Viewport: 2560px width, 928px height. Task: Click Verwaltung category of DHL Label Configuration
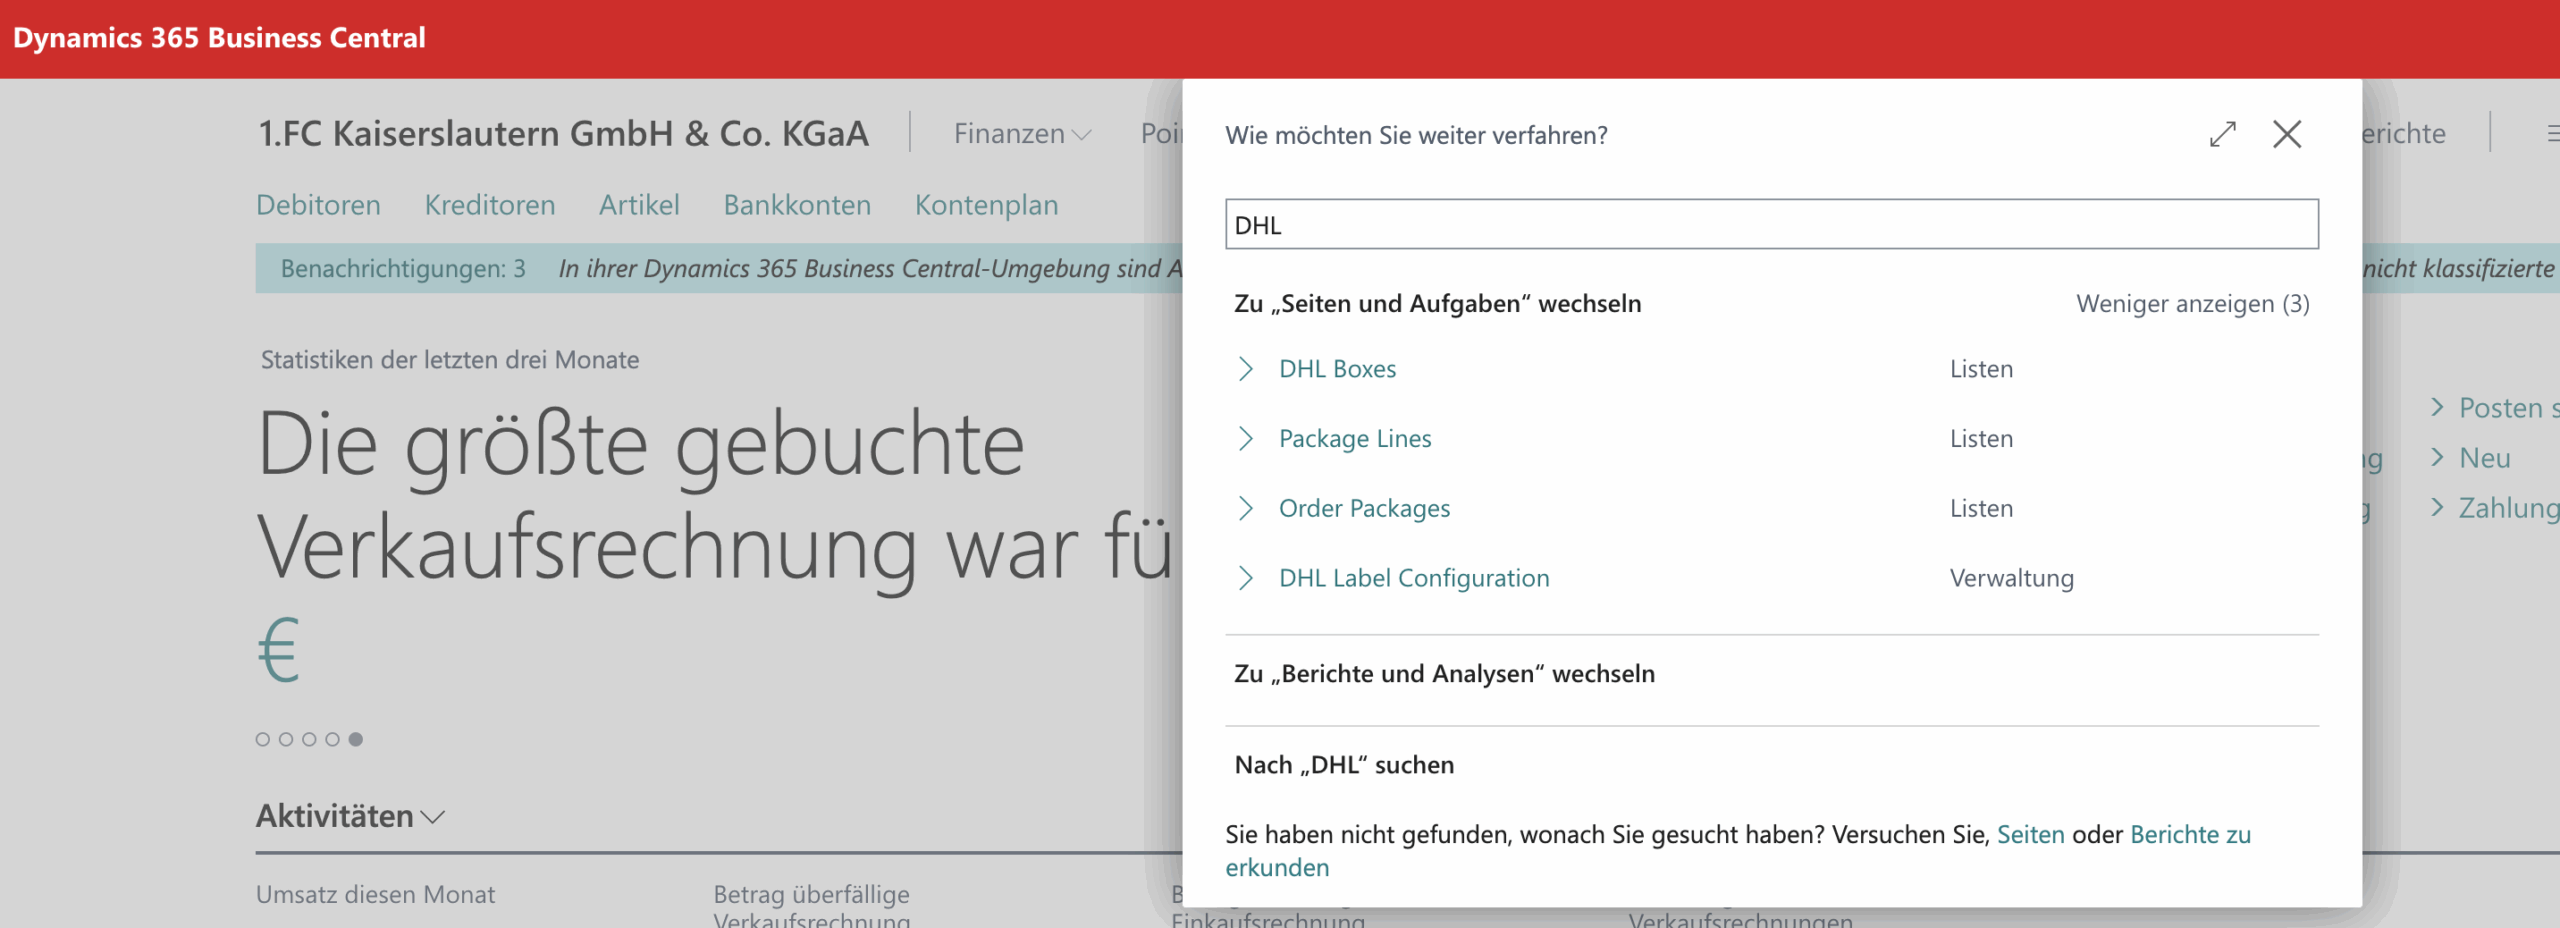point(2011,578)
